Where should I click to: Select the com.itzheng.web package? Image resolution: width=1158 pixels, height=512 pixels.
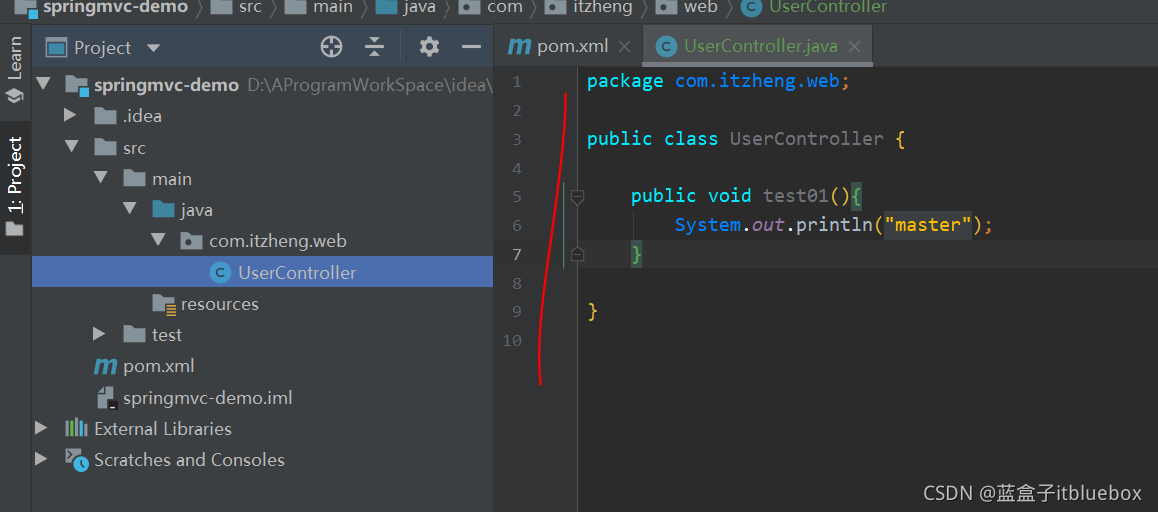click(x=278, y=241)
